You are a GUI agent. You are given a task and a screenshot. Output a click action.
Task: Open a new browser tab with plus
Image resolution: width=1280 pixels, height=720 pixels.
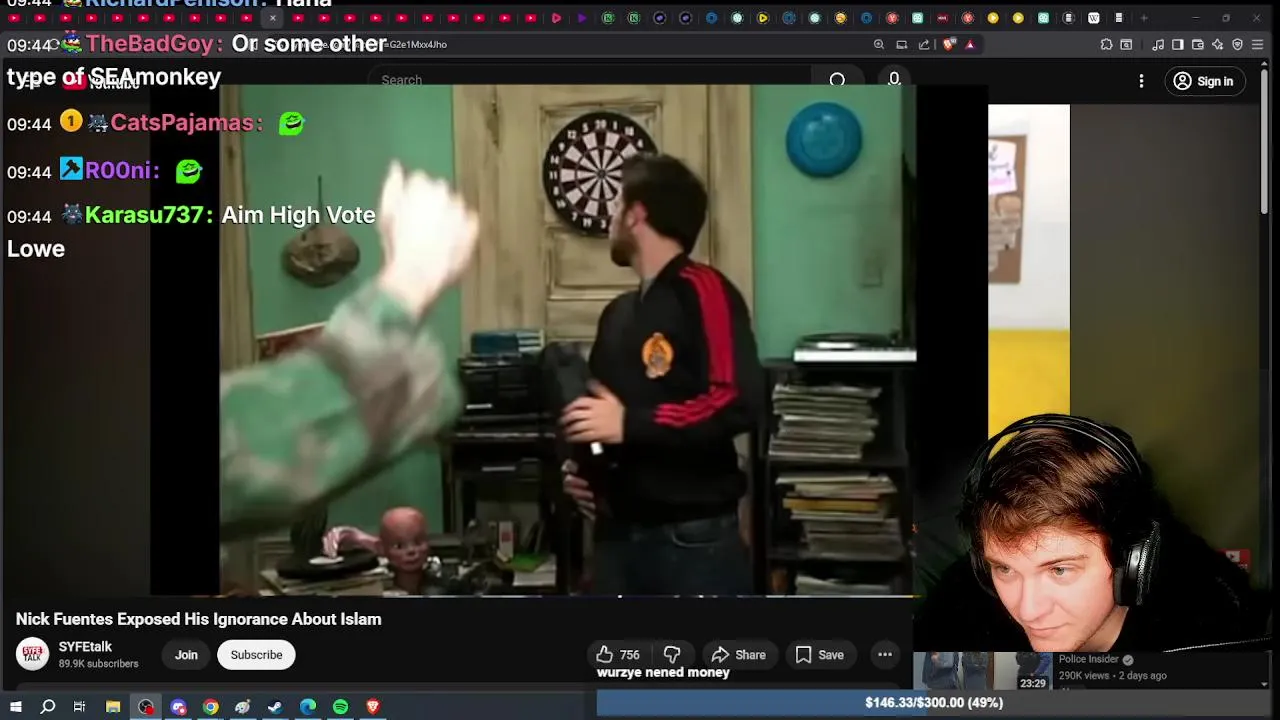click(1144, 18)
